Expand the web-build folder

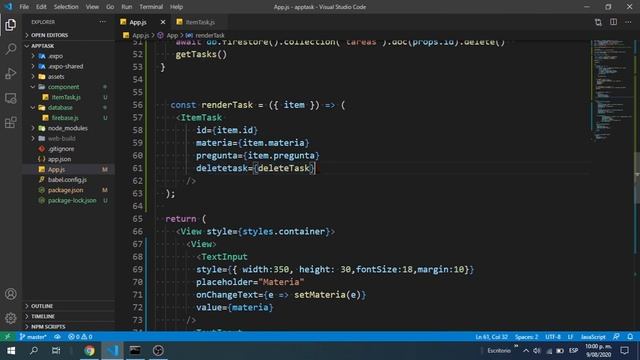pyautogui.click(x=61, y=138)
